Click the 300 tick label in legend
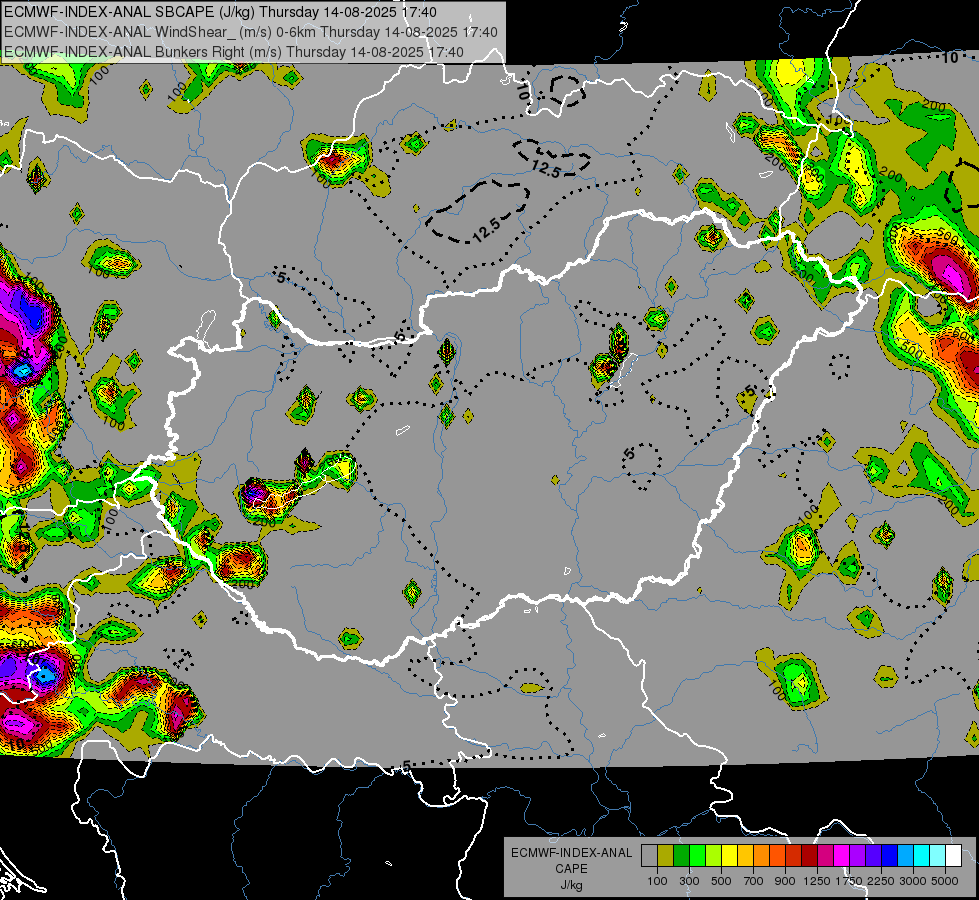Image resolution: width=979 pixels, height=900 pixels. 689,881
